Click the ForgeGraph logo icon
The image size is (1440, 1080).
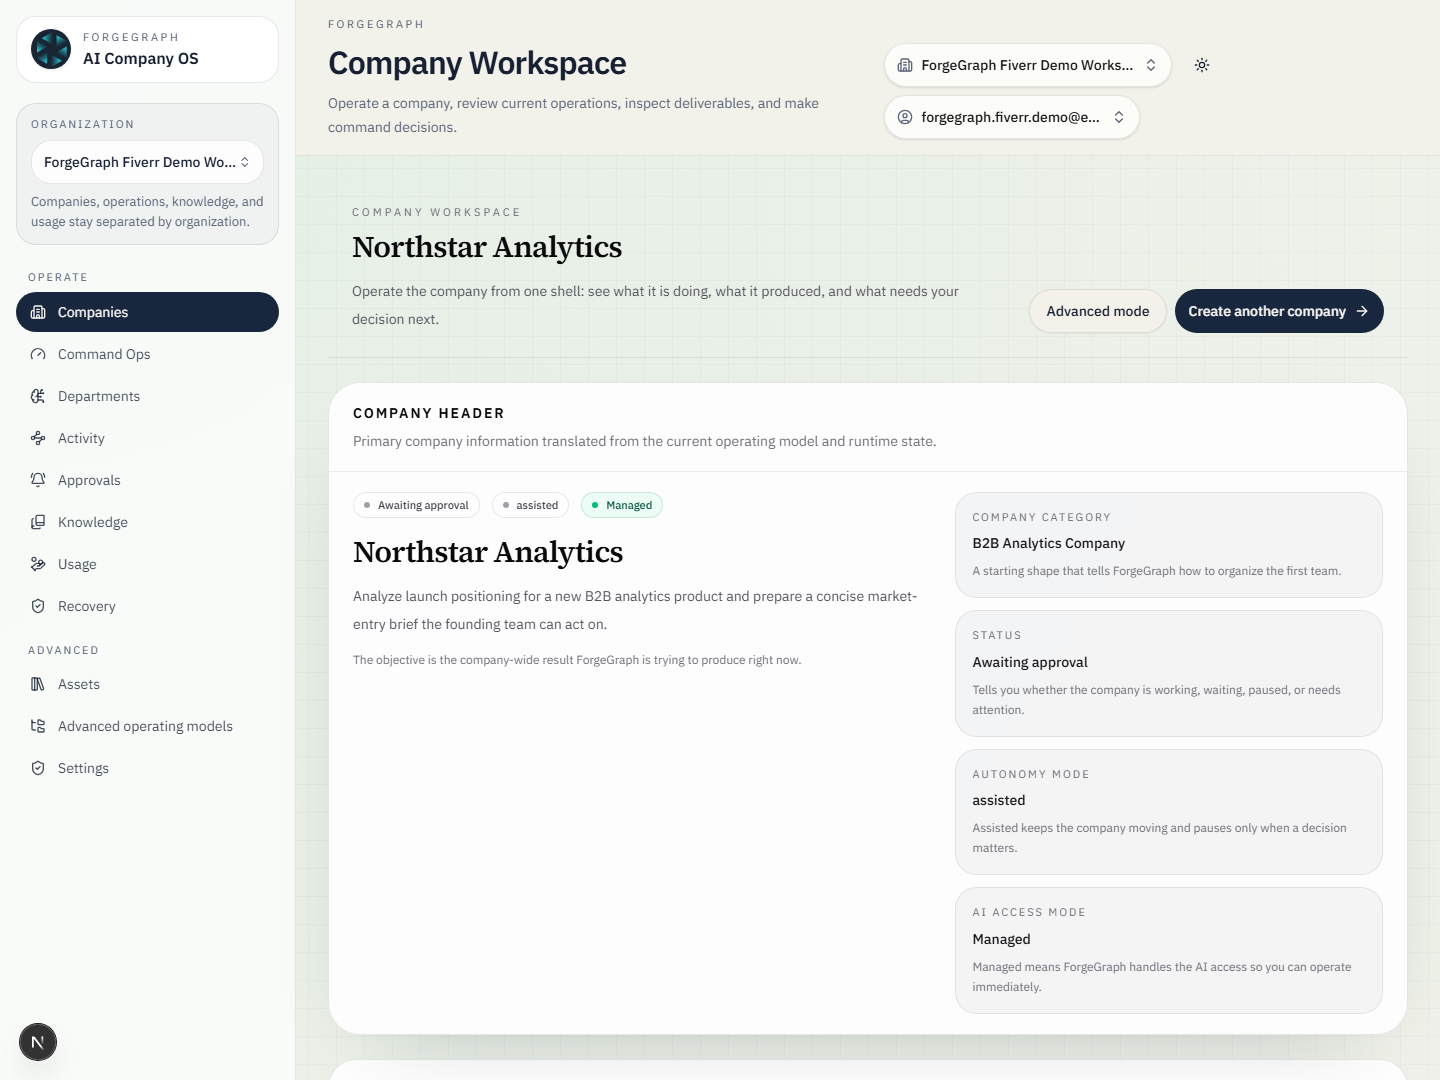coord(51,49)
